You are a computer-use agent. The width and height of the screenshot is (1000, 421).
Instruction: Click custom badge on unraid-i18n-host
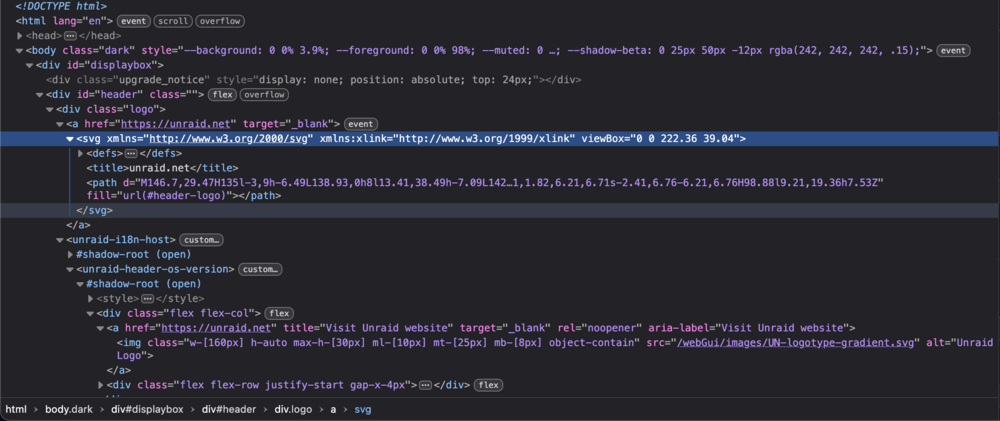click(x=201, y=240)
